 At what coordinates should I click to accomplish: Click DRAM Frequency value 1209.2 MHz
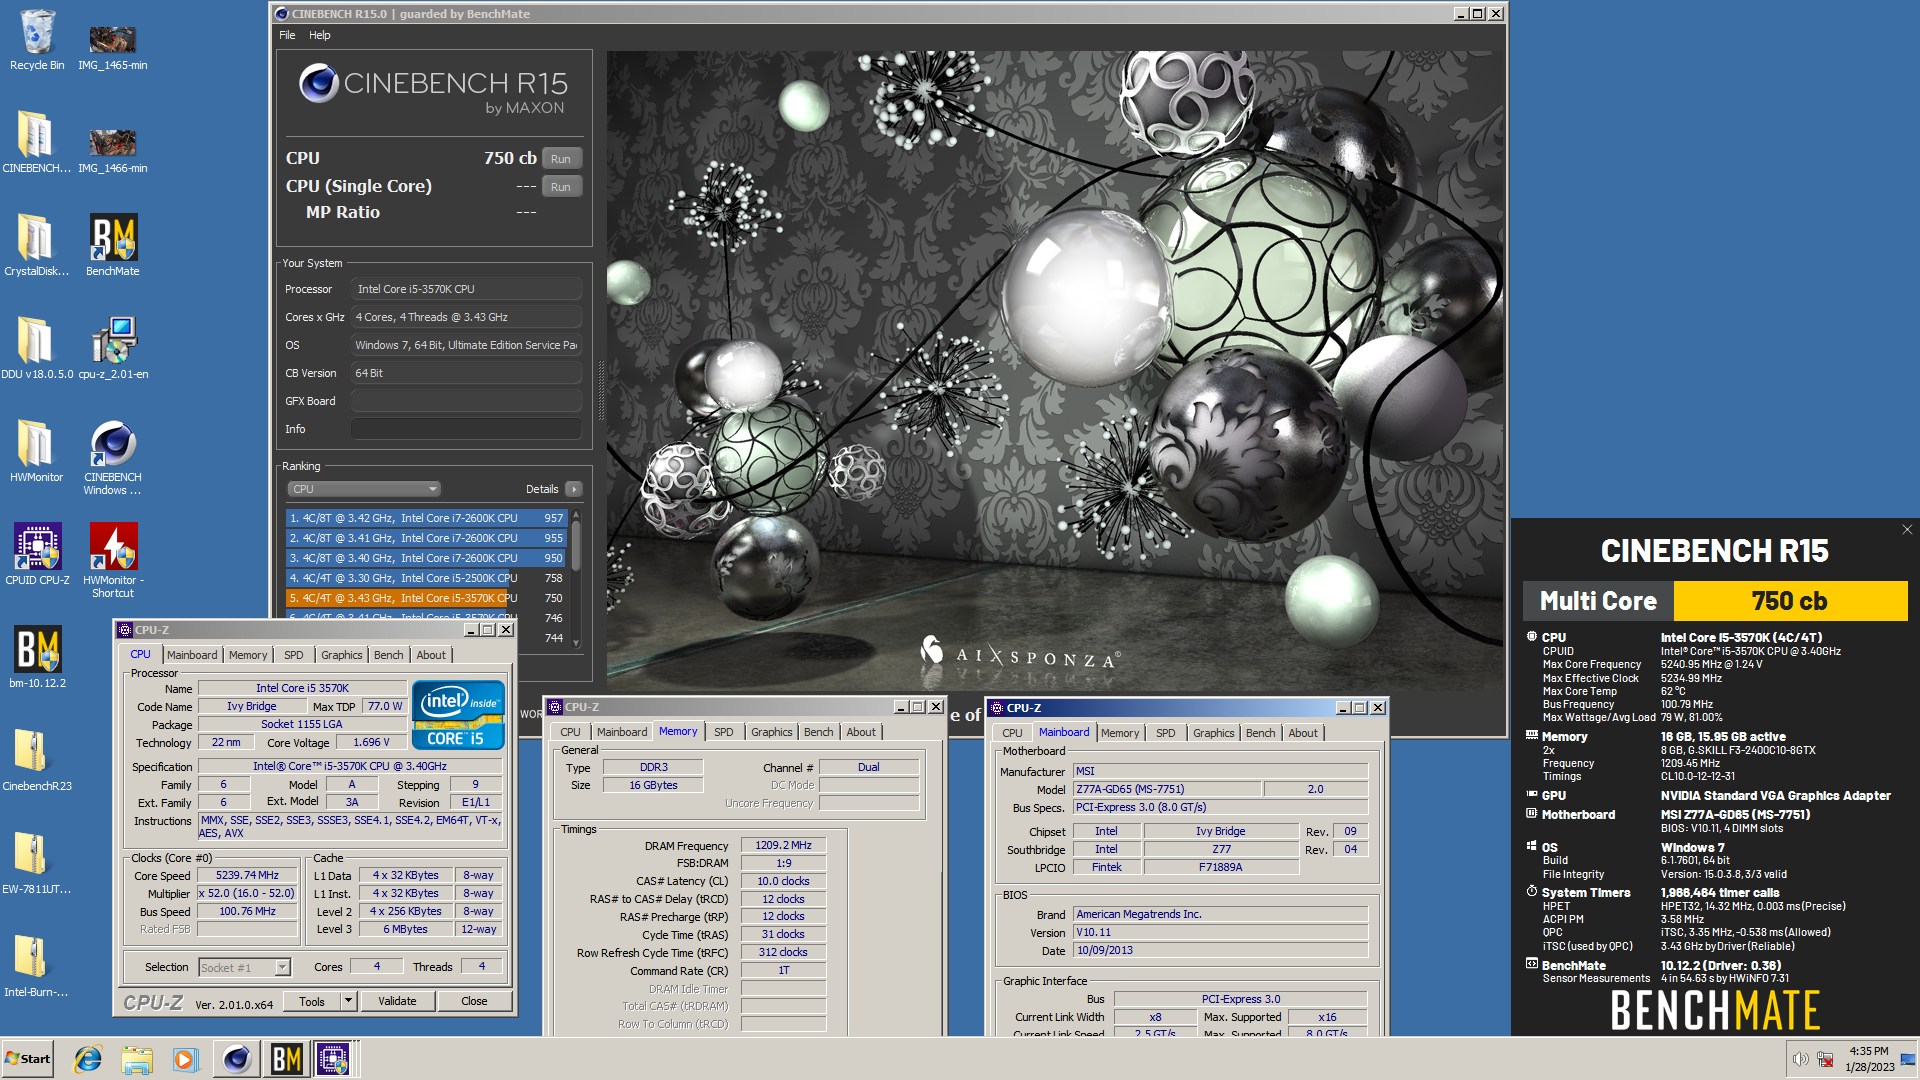point(784,846)
